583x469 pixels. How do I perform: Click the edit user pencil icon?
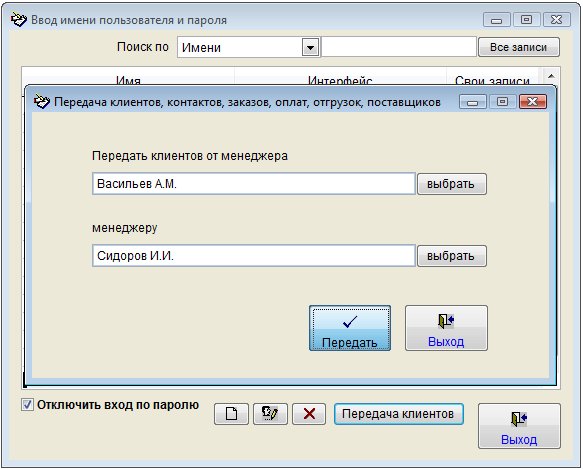(270, 414)
